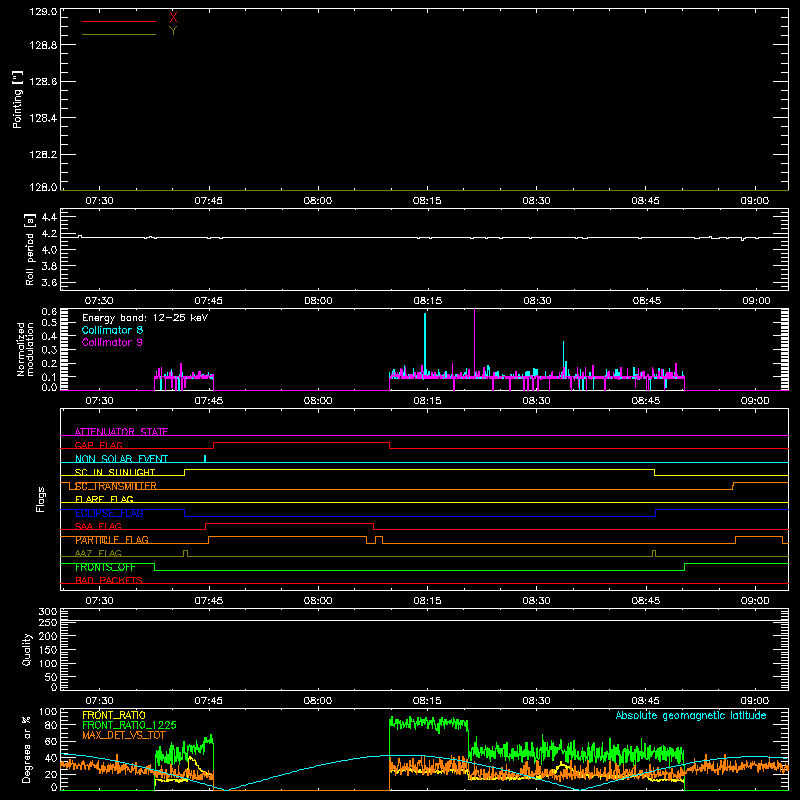800x800 pixels.
Task: Click the PARTICLE_FLAG label
Action: coord(112,540)
